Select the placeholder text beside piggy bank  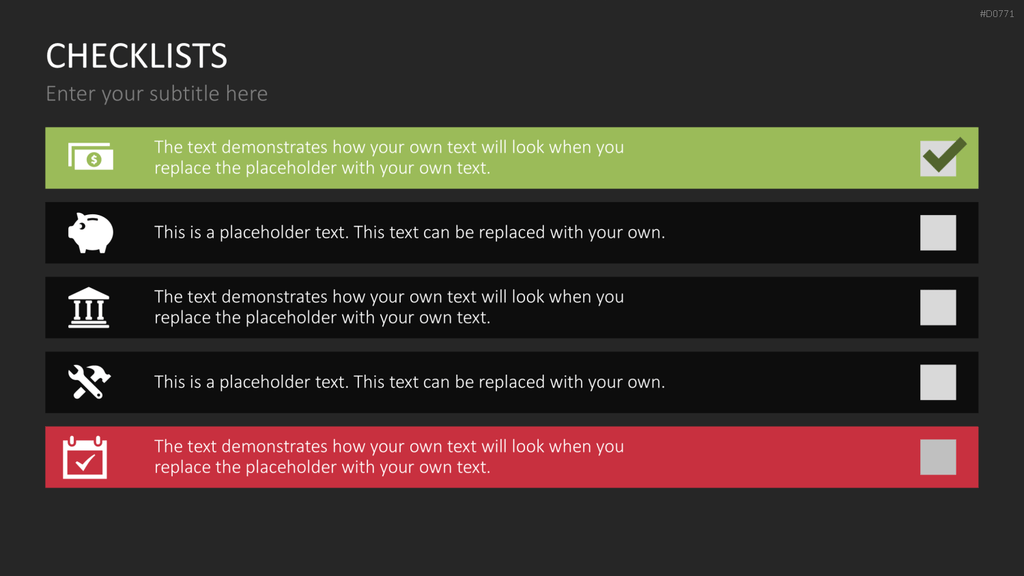(x=409, y=232)
